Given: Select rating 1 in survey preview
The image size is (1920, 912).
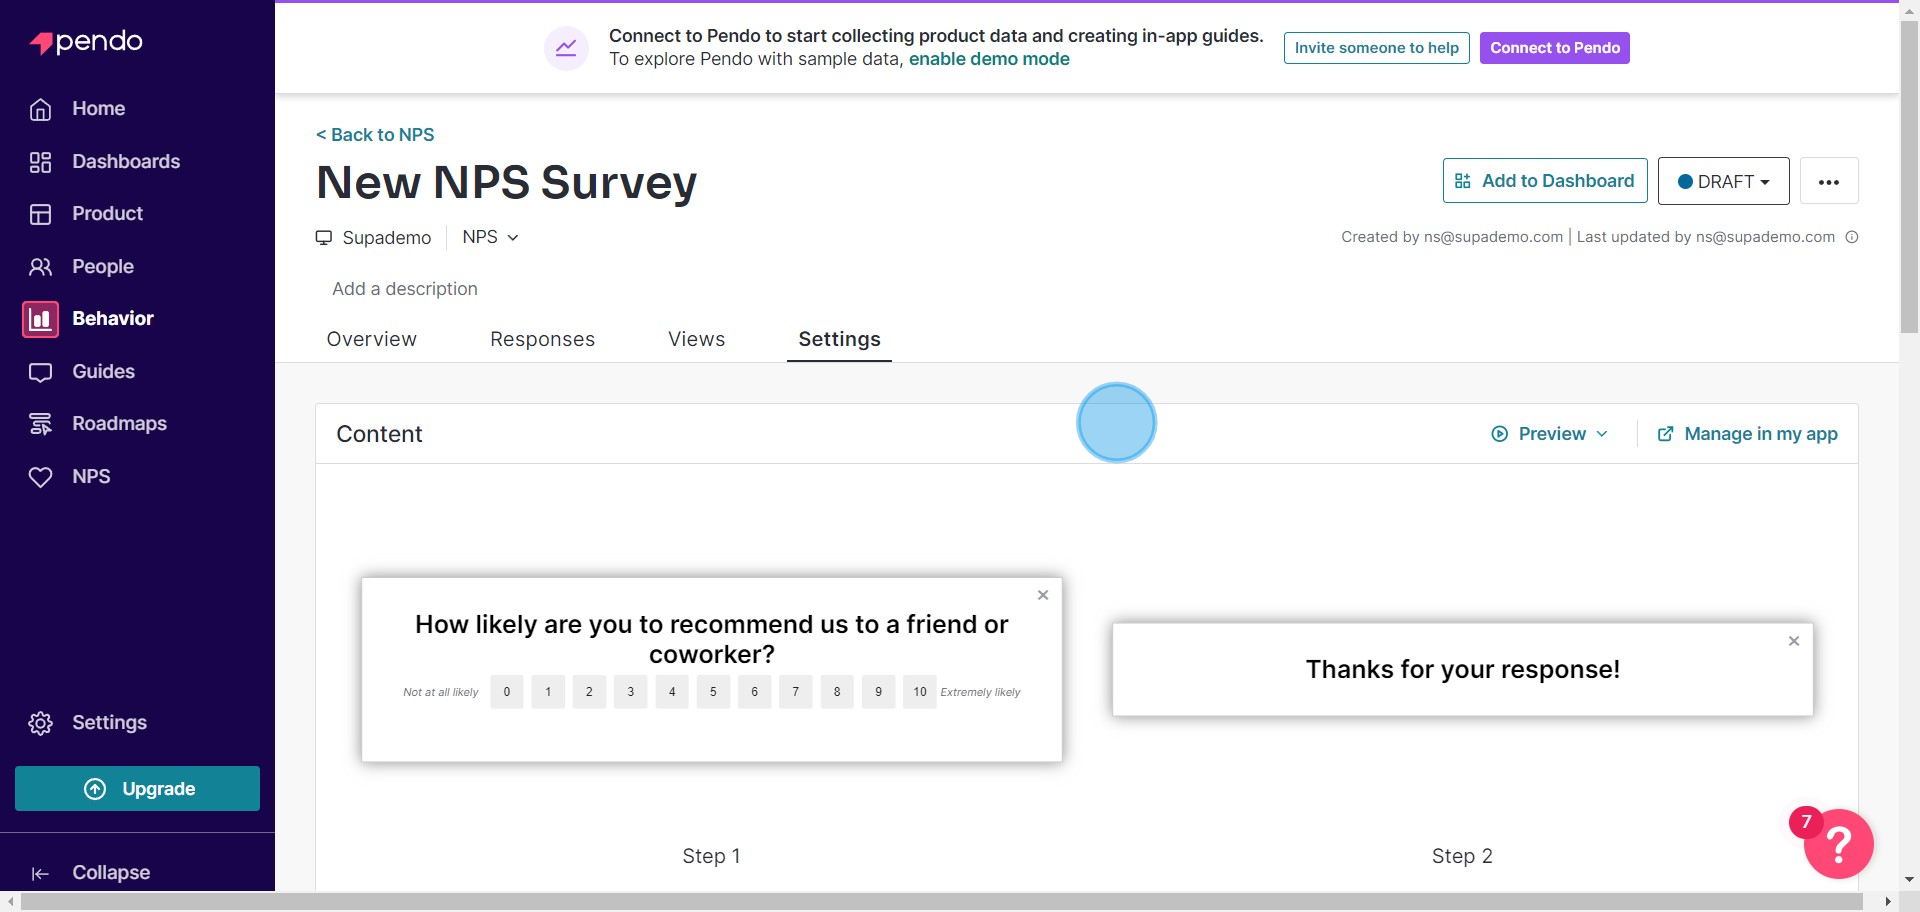Looking at the screenshot, I should coord(548,692).
